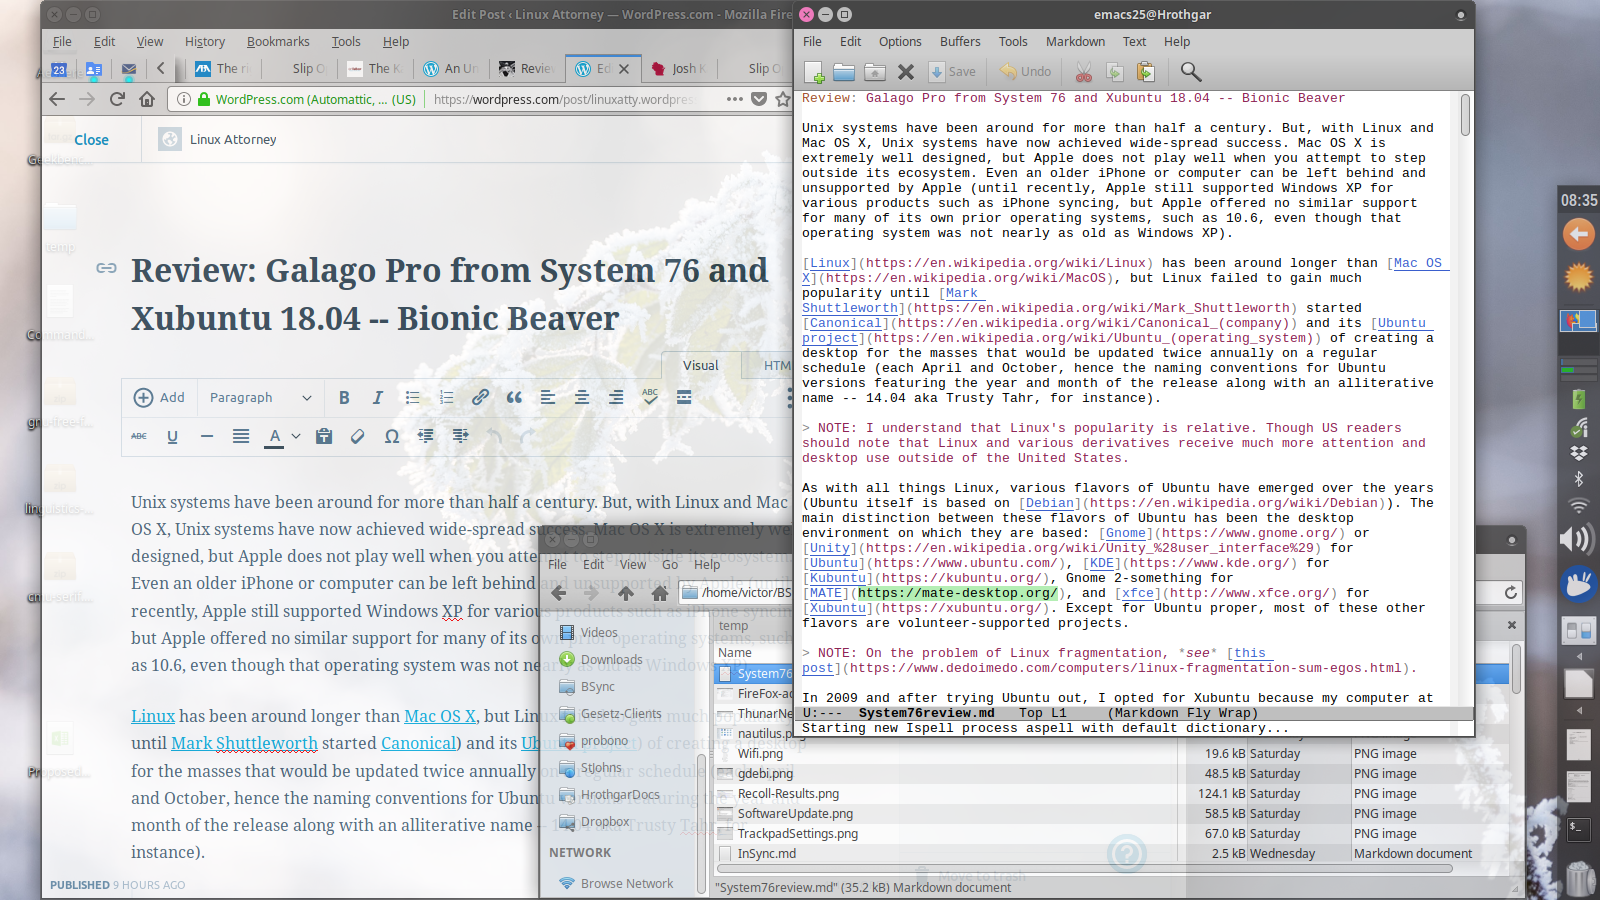Toggle justify alignment in WordPress editor
Image resolution: width=1600 pixels, height=900 pixels.
[241, 436]
